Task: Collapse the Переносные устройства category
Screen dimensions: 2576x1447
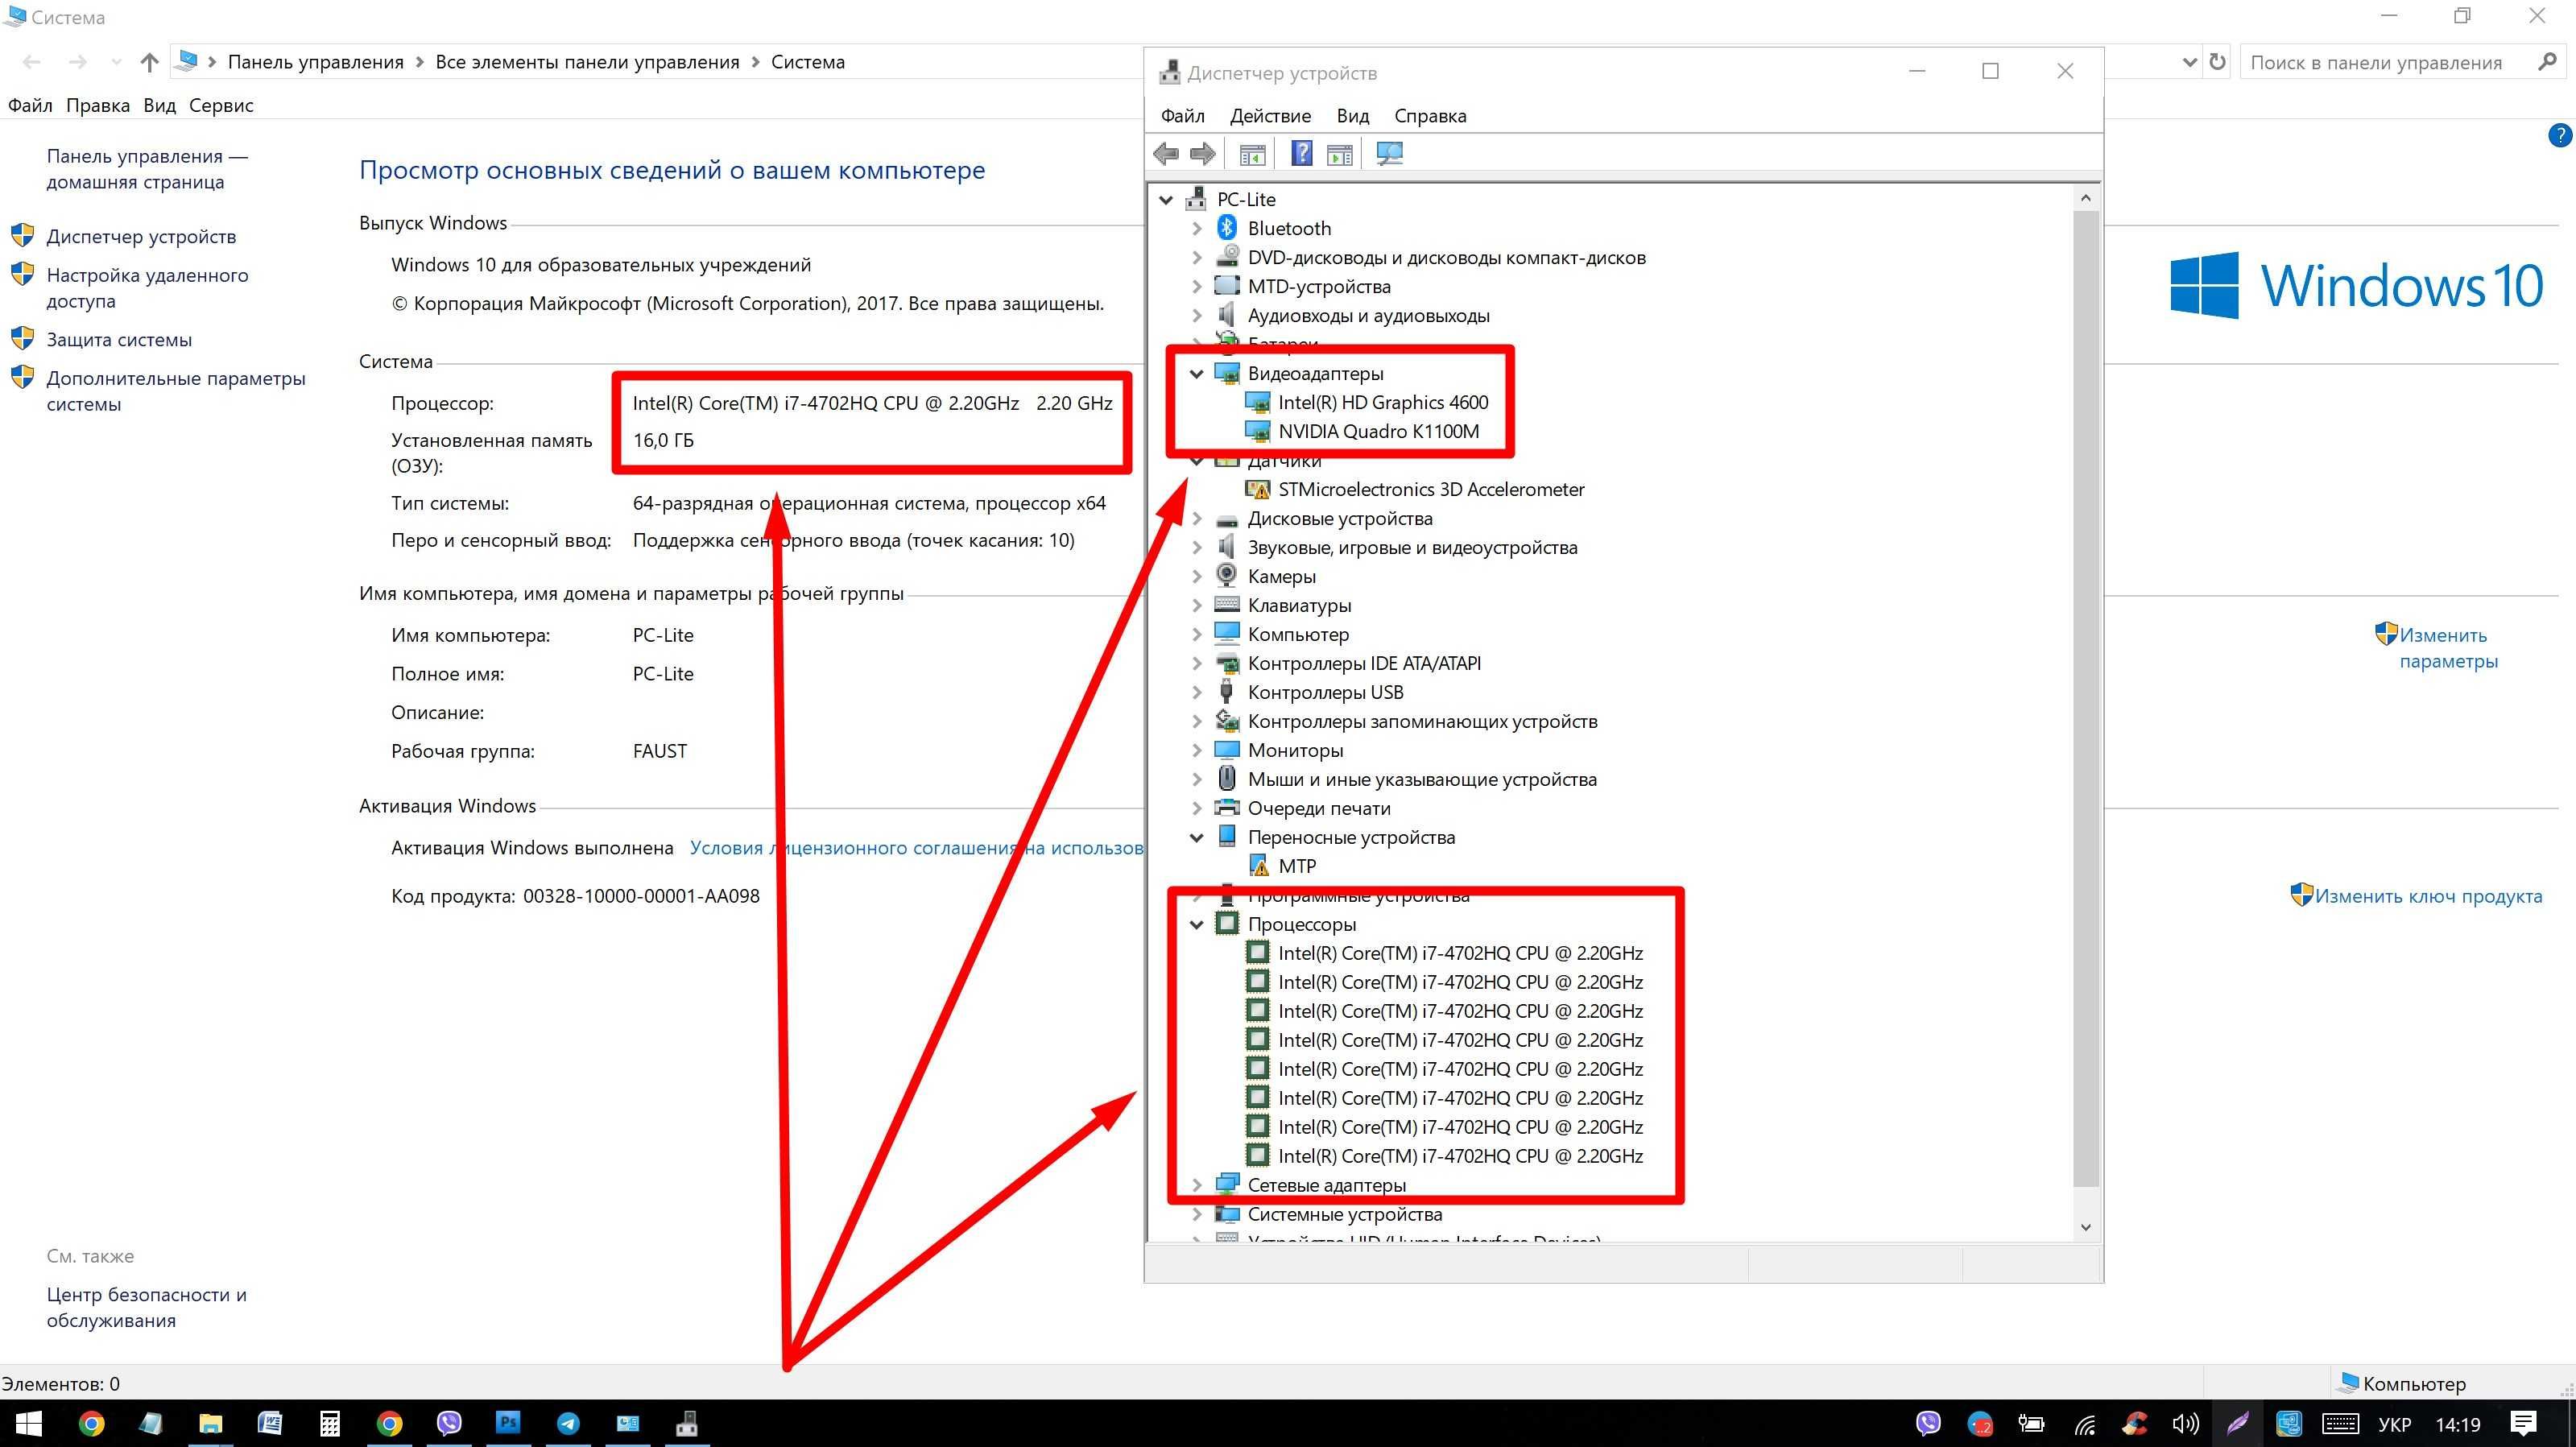Action: pos(1197,838)
